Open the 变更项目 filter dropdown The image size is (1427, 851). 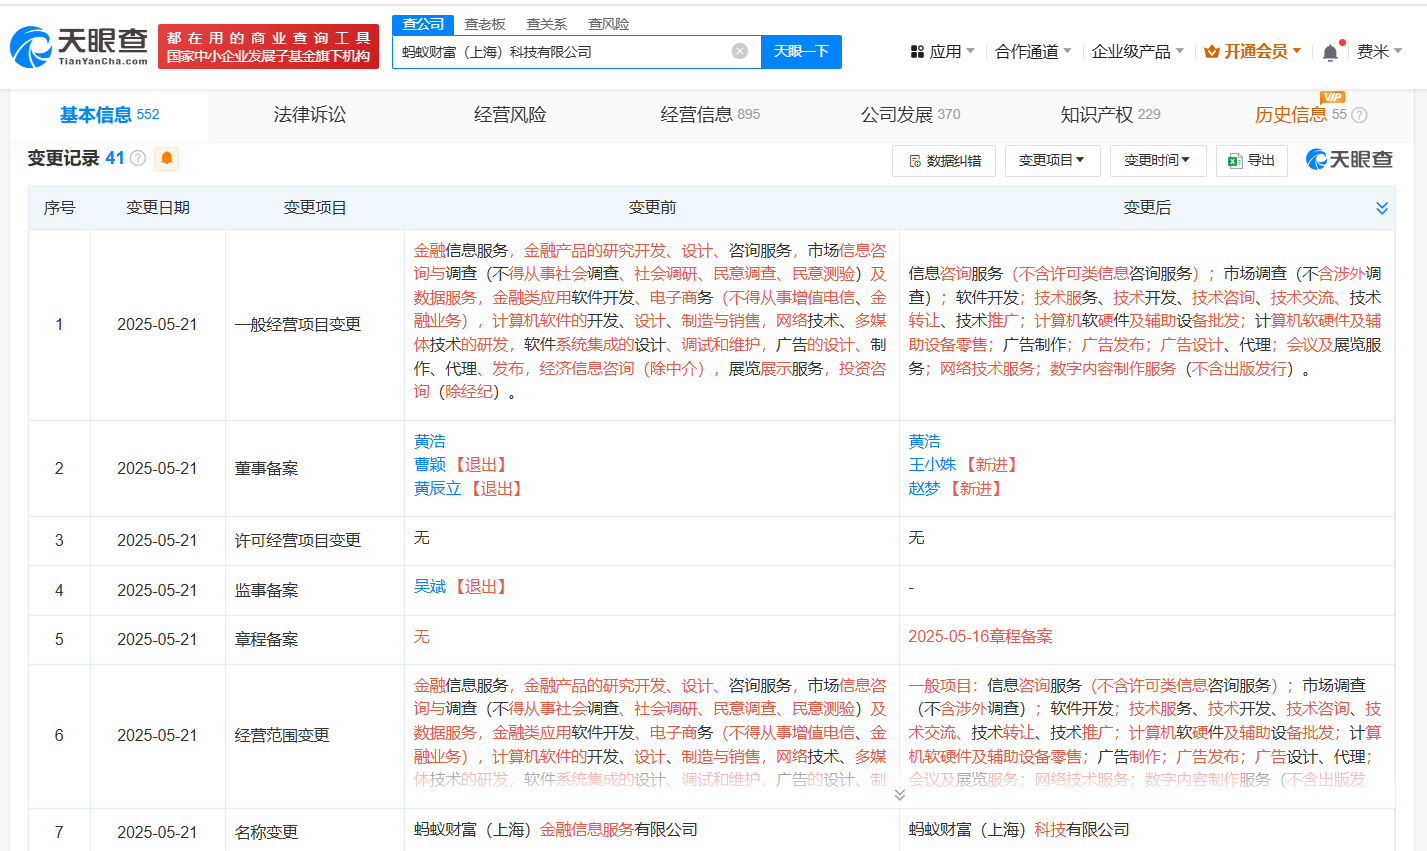click(x=1052, y=160)
